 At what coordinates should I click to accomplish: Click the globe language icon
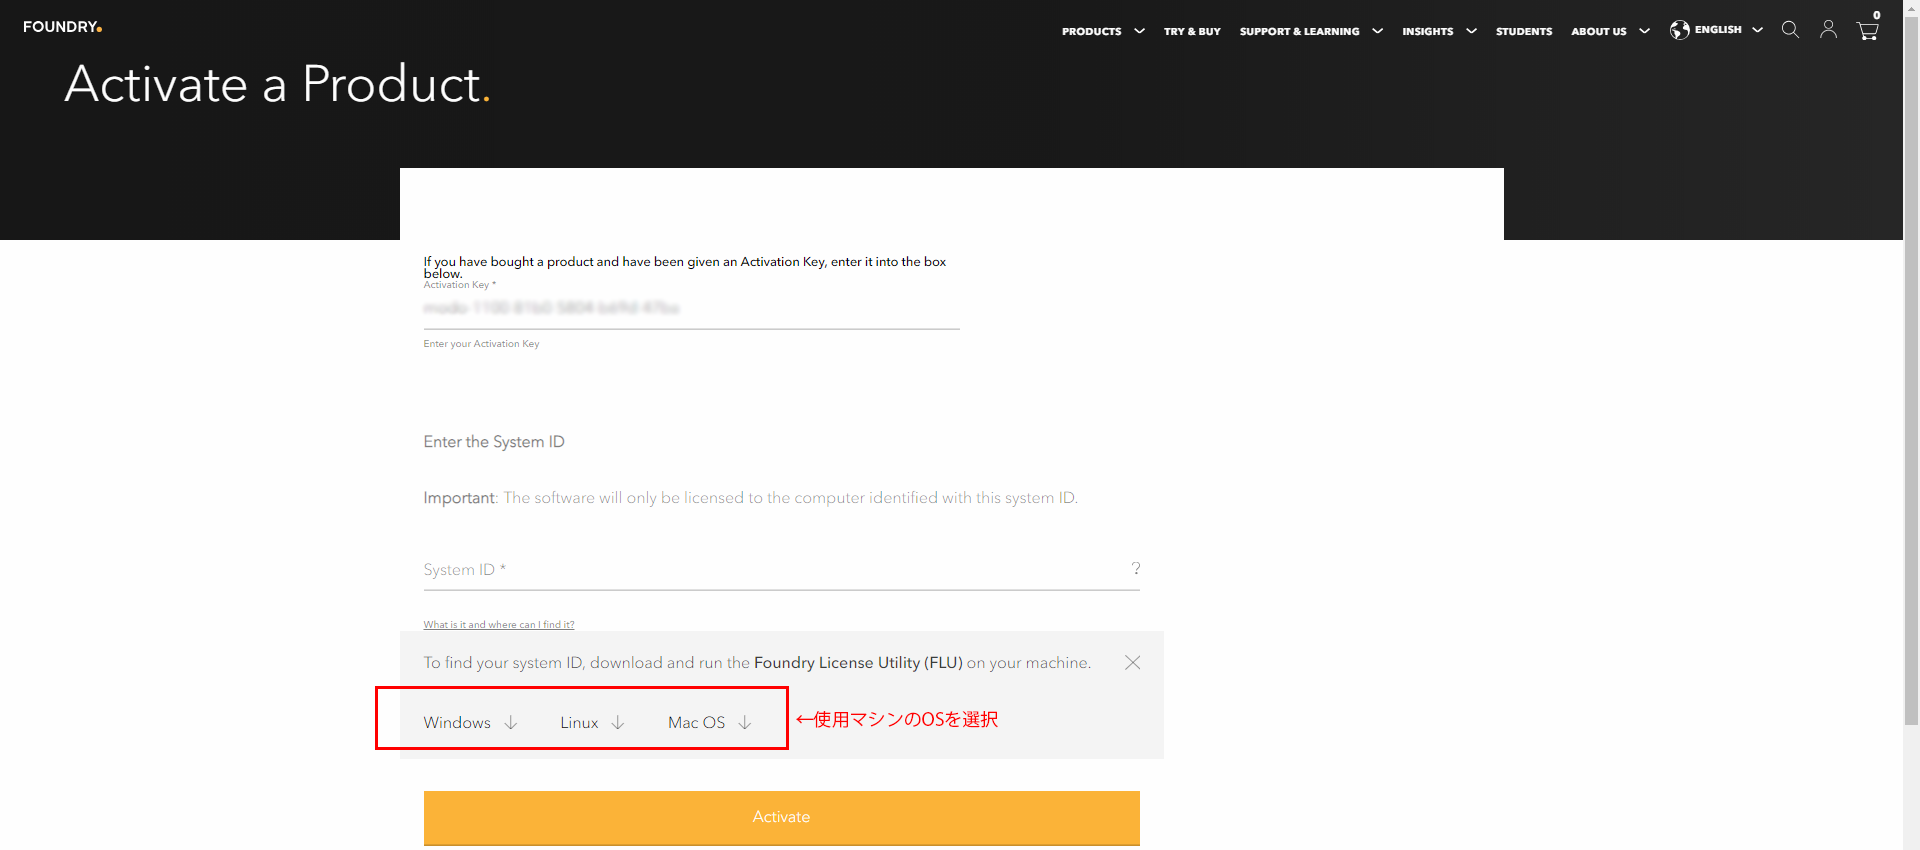(x=1680, y=30)
